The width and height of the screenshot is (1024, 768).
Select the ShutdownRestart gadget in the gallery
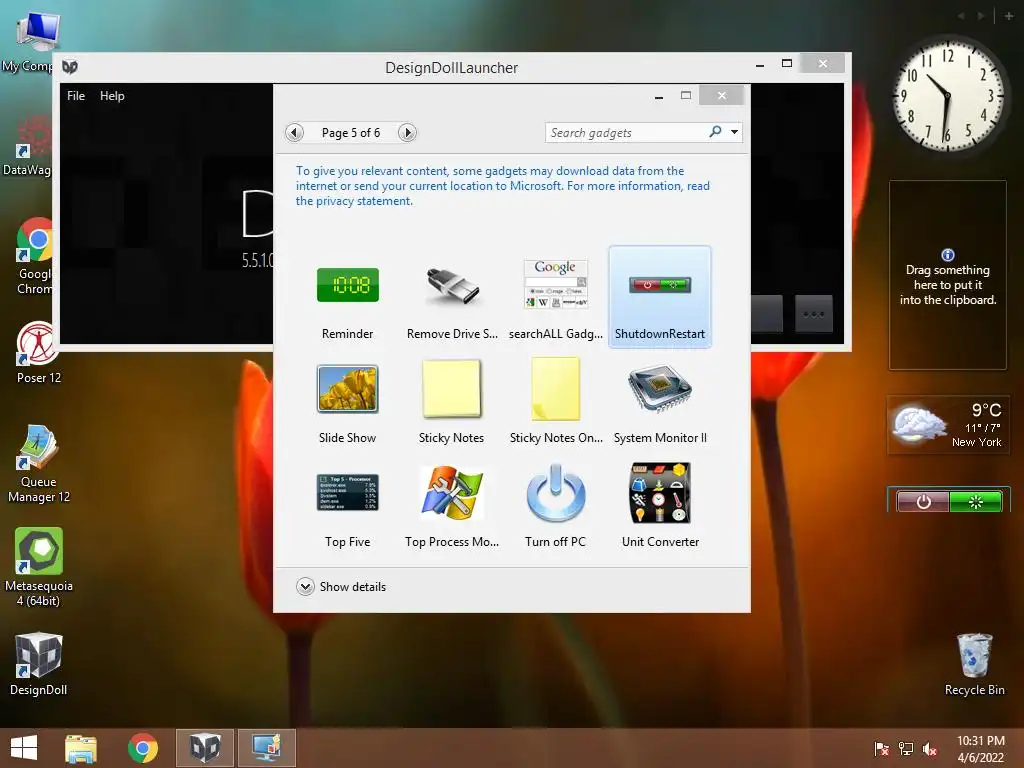(x=660, y=297)
